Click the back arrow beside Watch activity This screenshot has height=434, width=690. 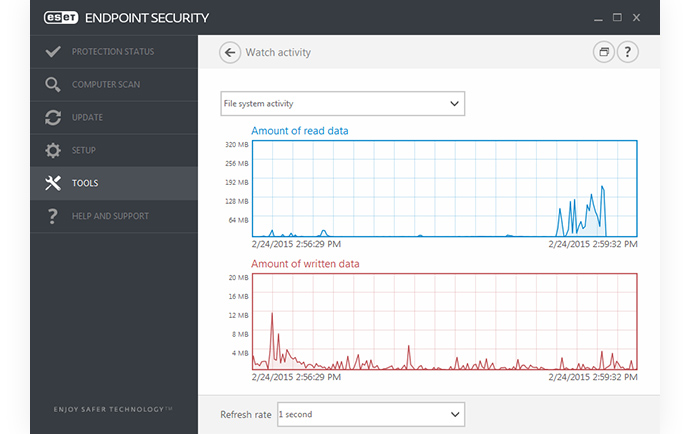click(230, 53)
